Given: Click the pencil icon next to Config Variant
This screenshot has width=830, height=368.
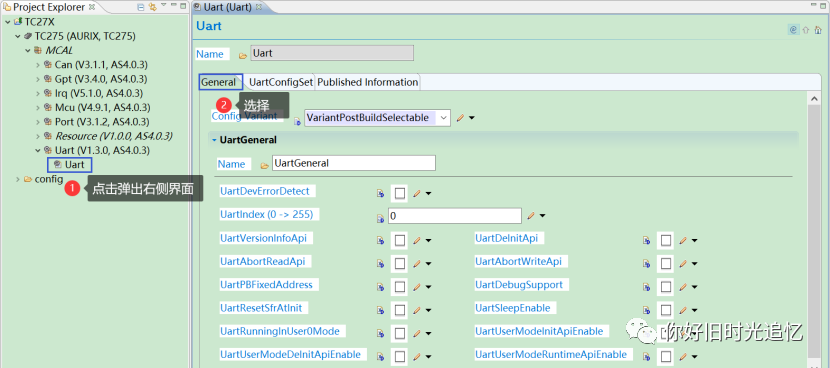Looking at the screenshot, I should 461,118.
